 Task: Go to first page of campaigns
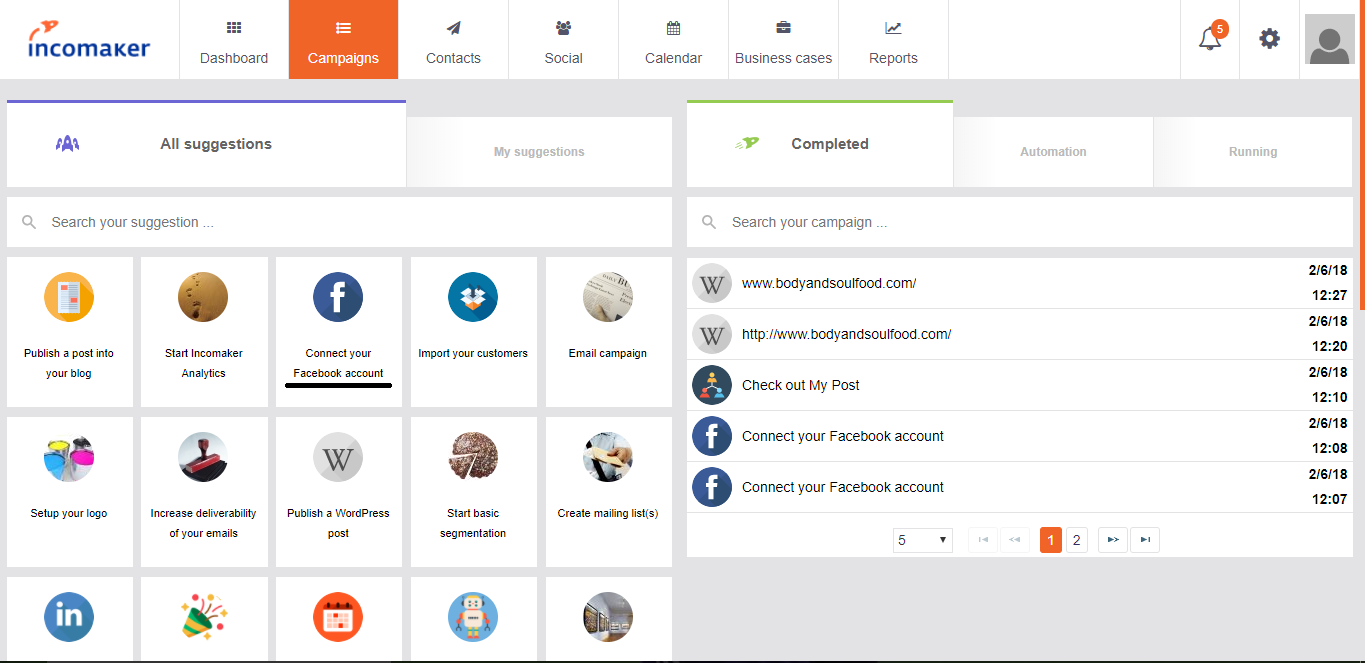pos(983,540)
